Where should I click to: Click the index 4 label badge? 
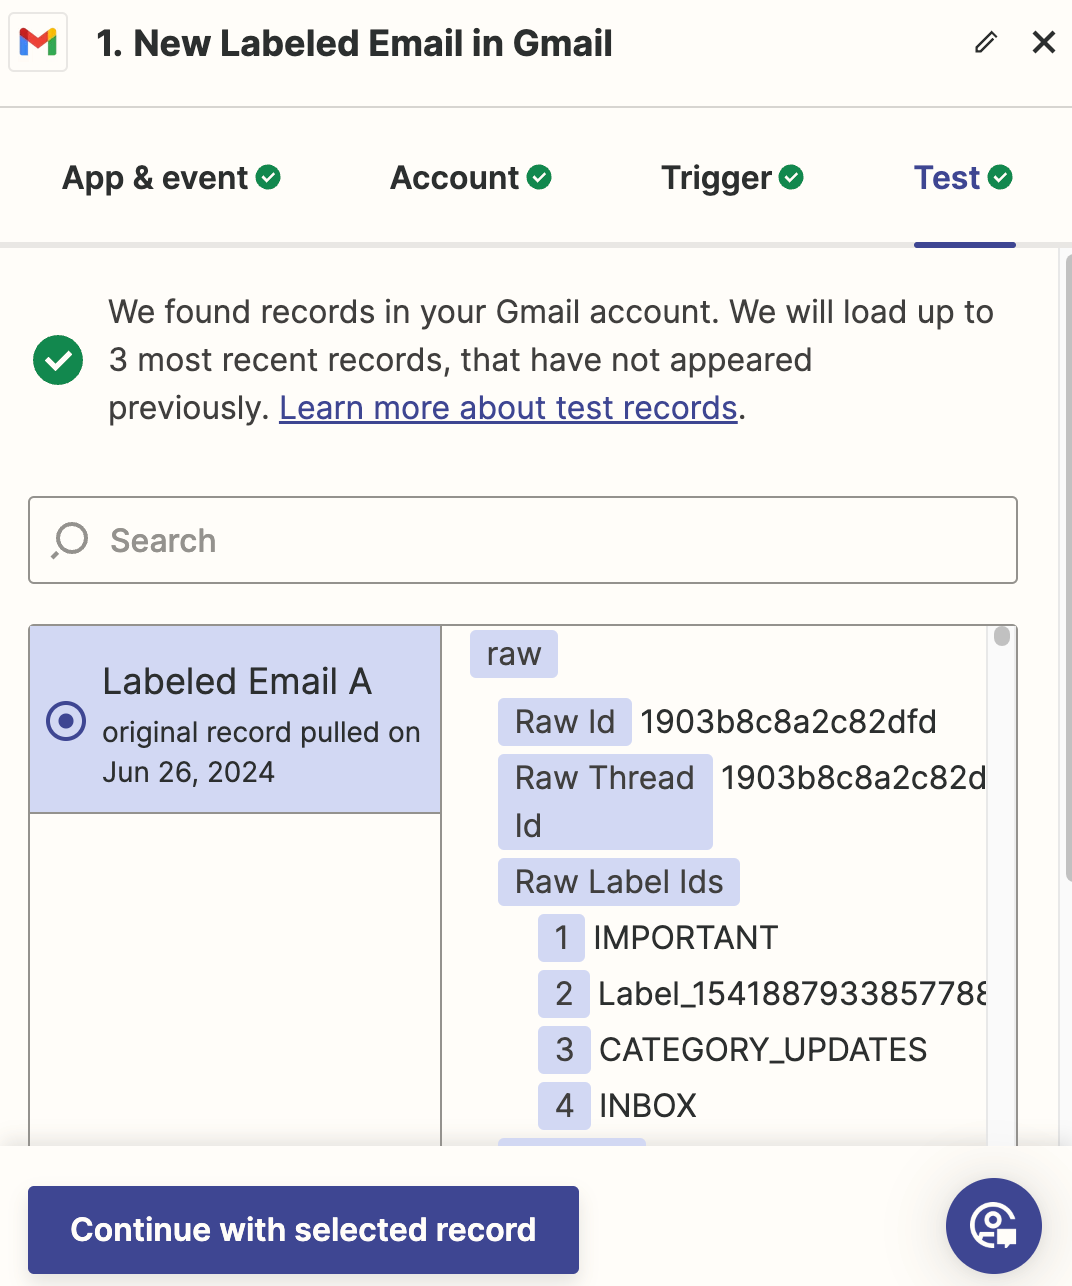click(564, 1106)
